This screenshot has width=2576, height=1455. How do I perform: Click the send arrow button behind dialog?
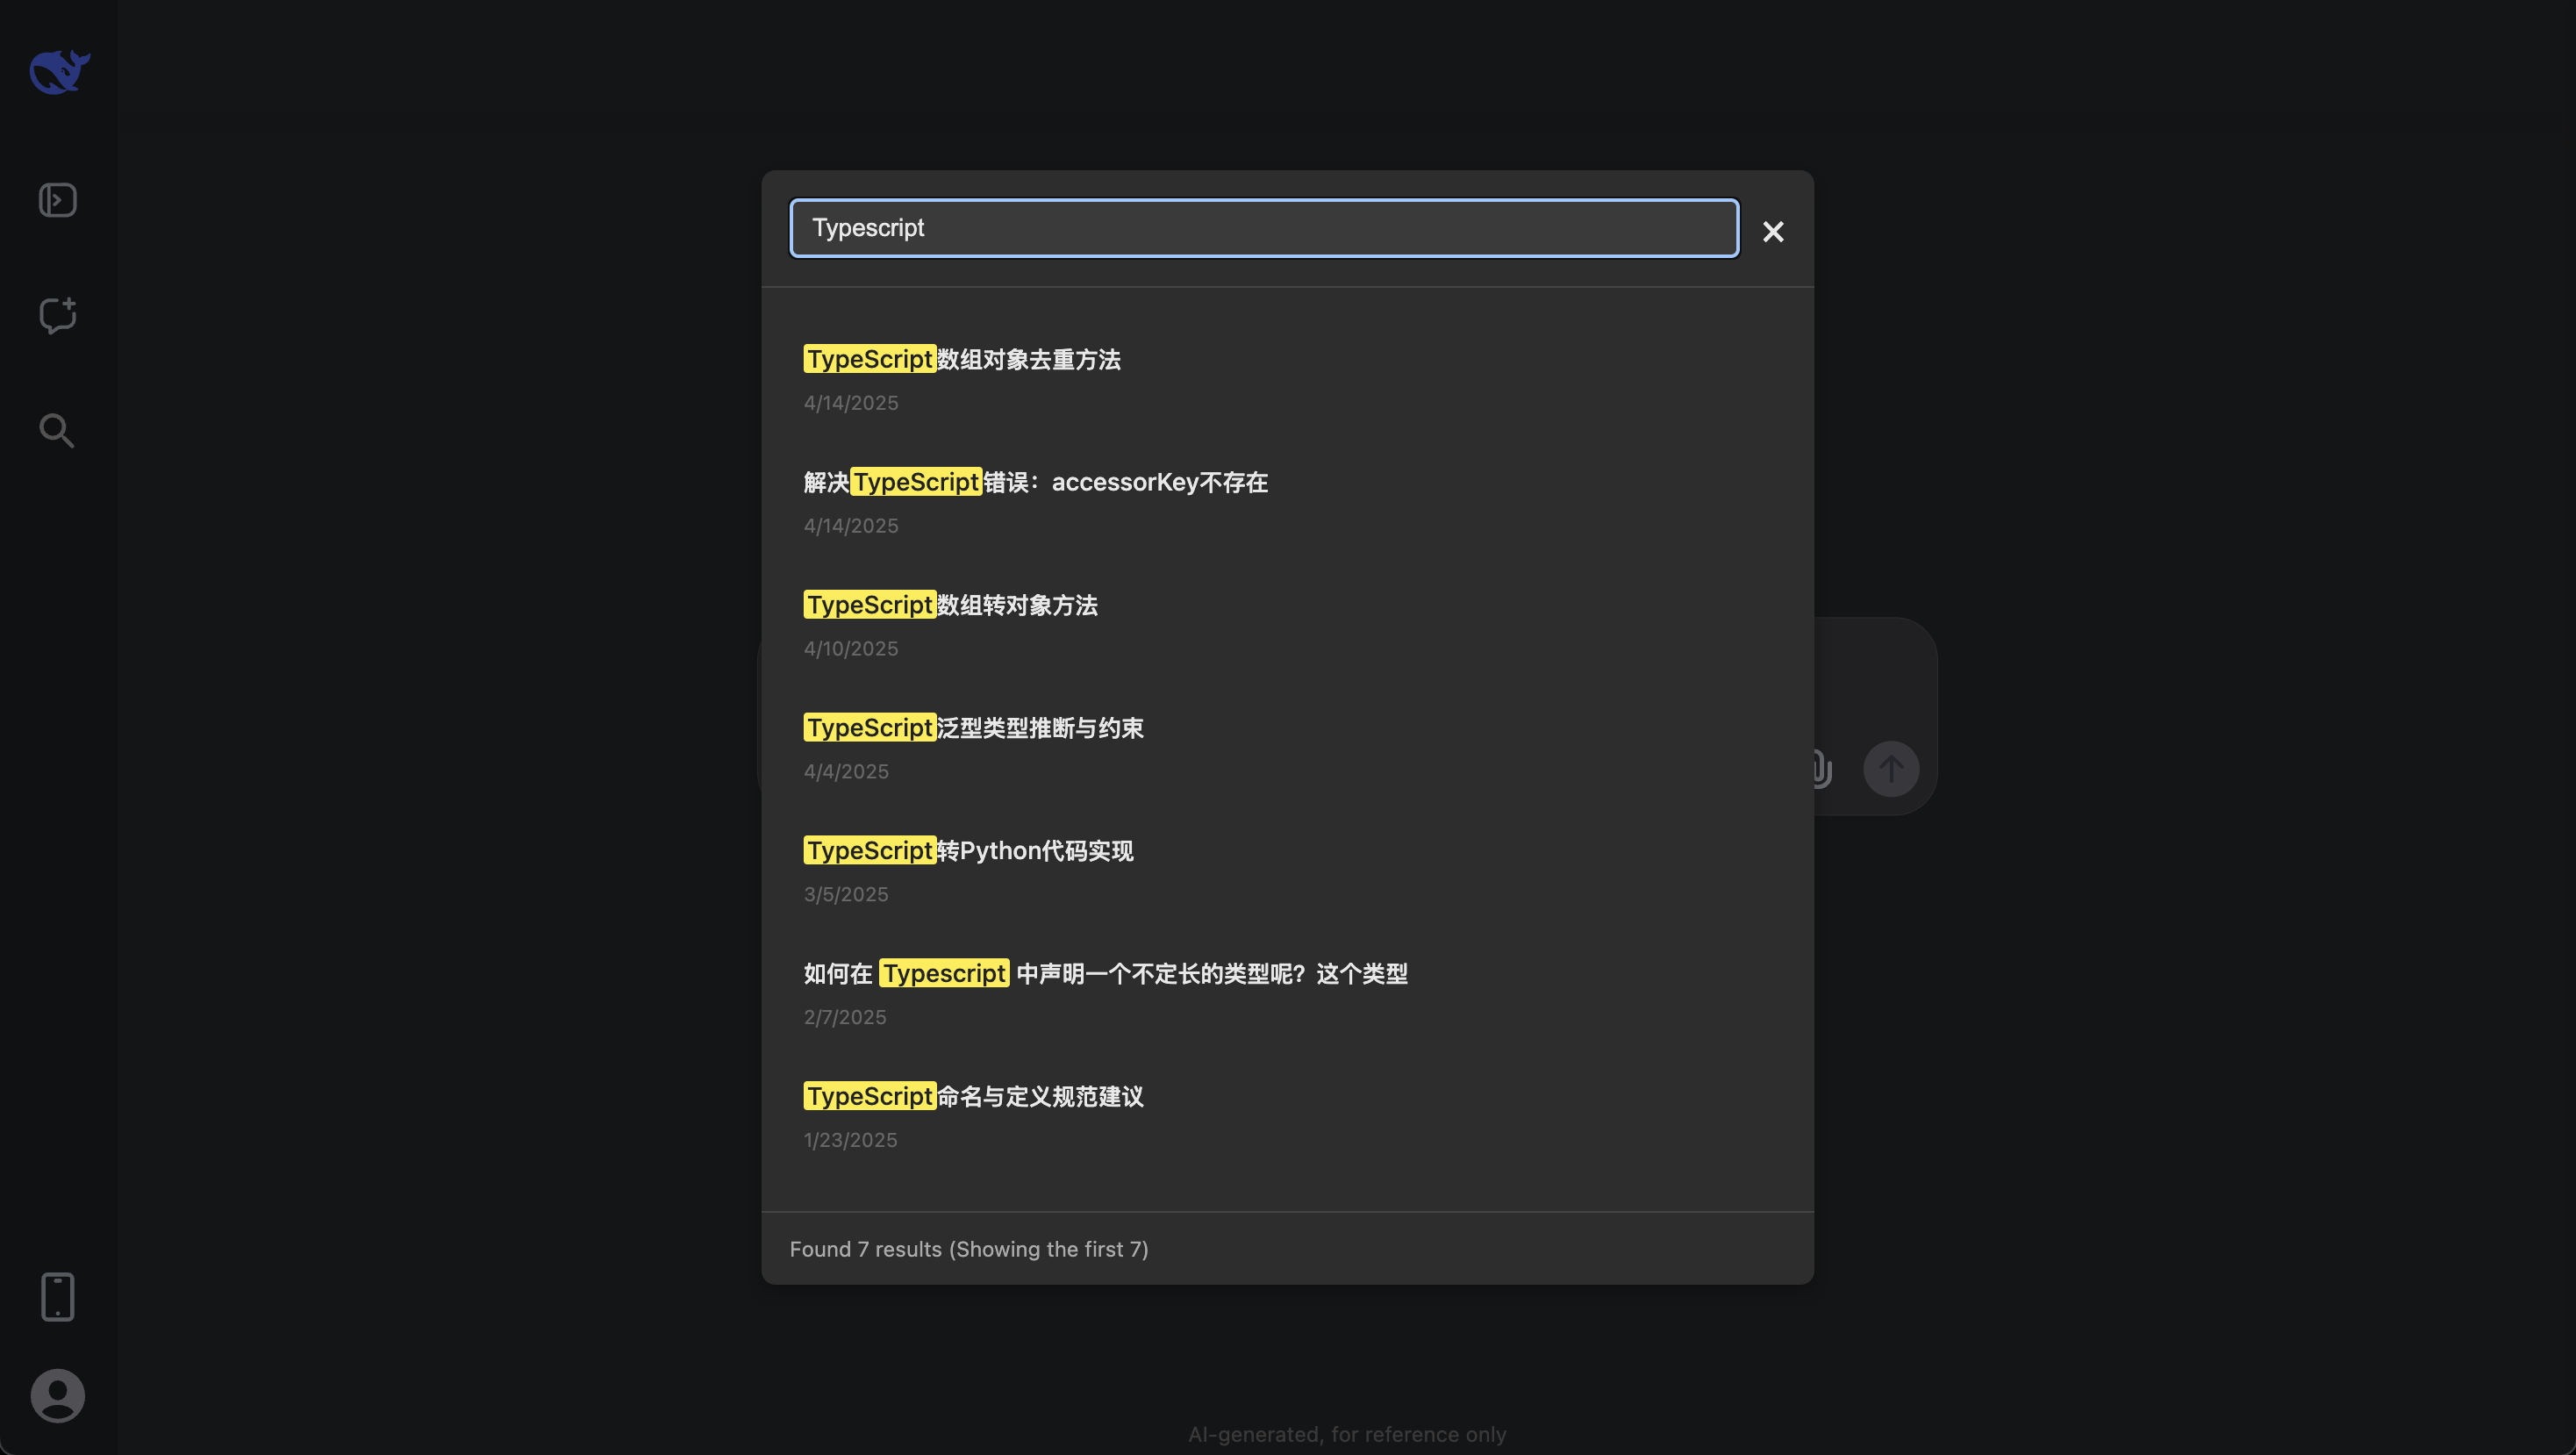[1890, 769]
